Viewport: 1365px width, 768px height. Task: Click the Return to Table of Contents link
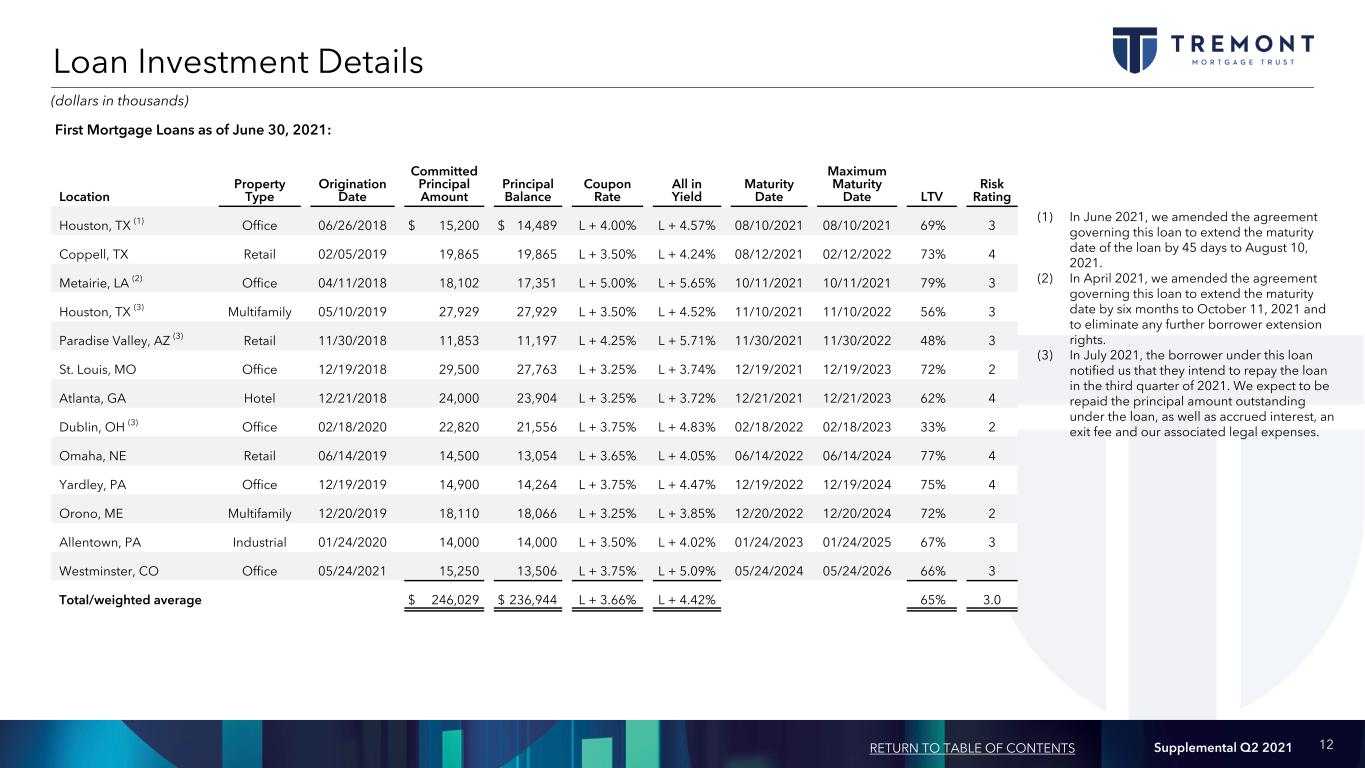coord(972,748)
